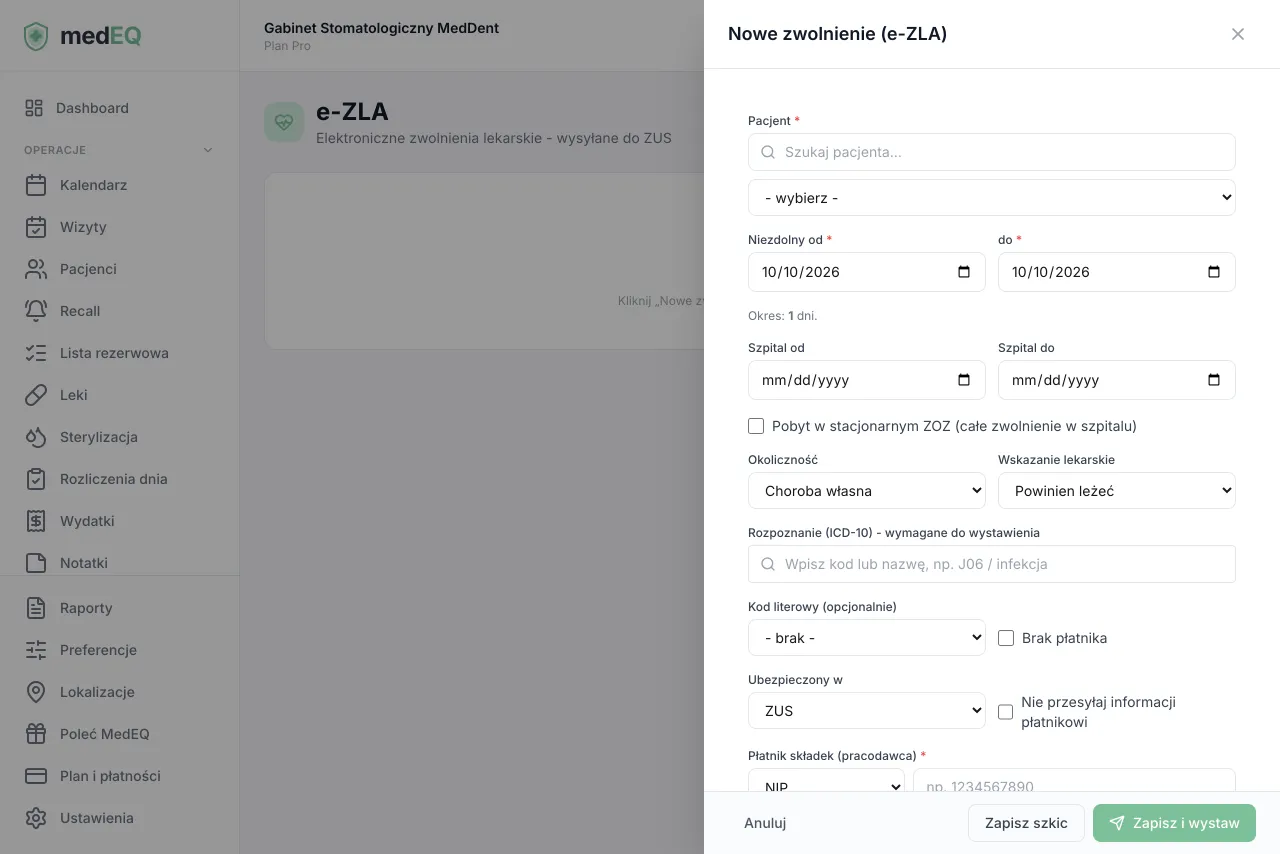Screen dimensions: 1280x854
Task: Click the Ustawienia gear icon
Action: pos(36,818)
